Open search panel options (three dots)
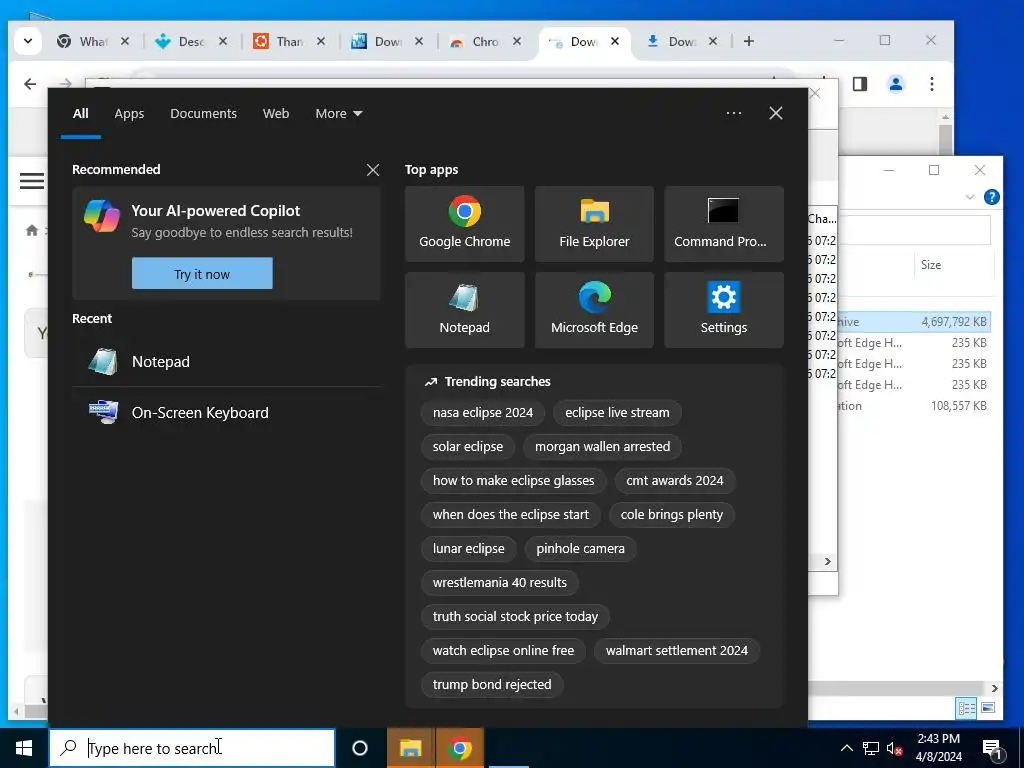The image size is (1024, 768). tap(734, 113)
